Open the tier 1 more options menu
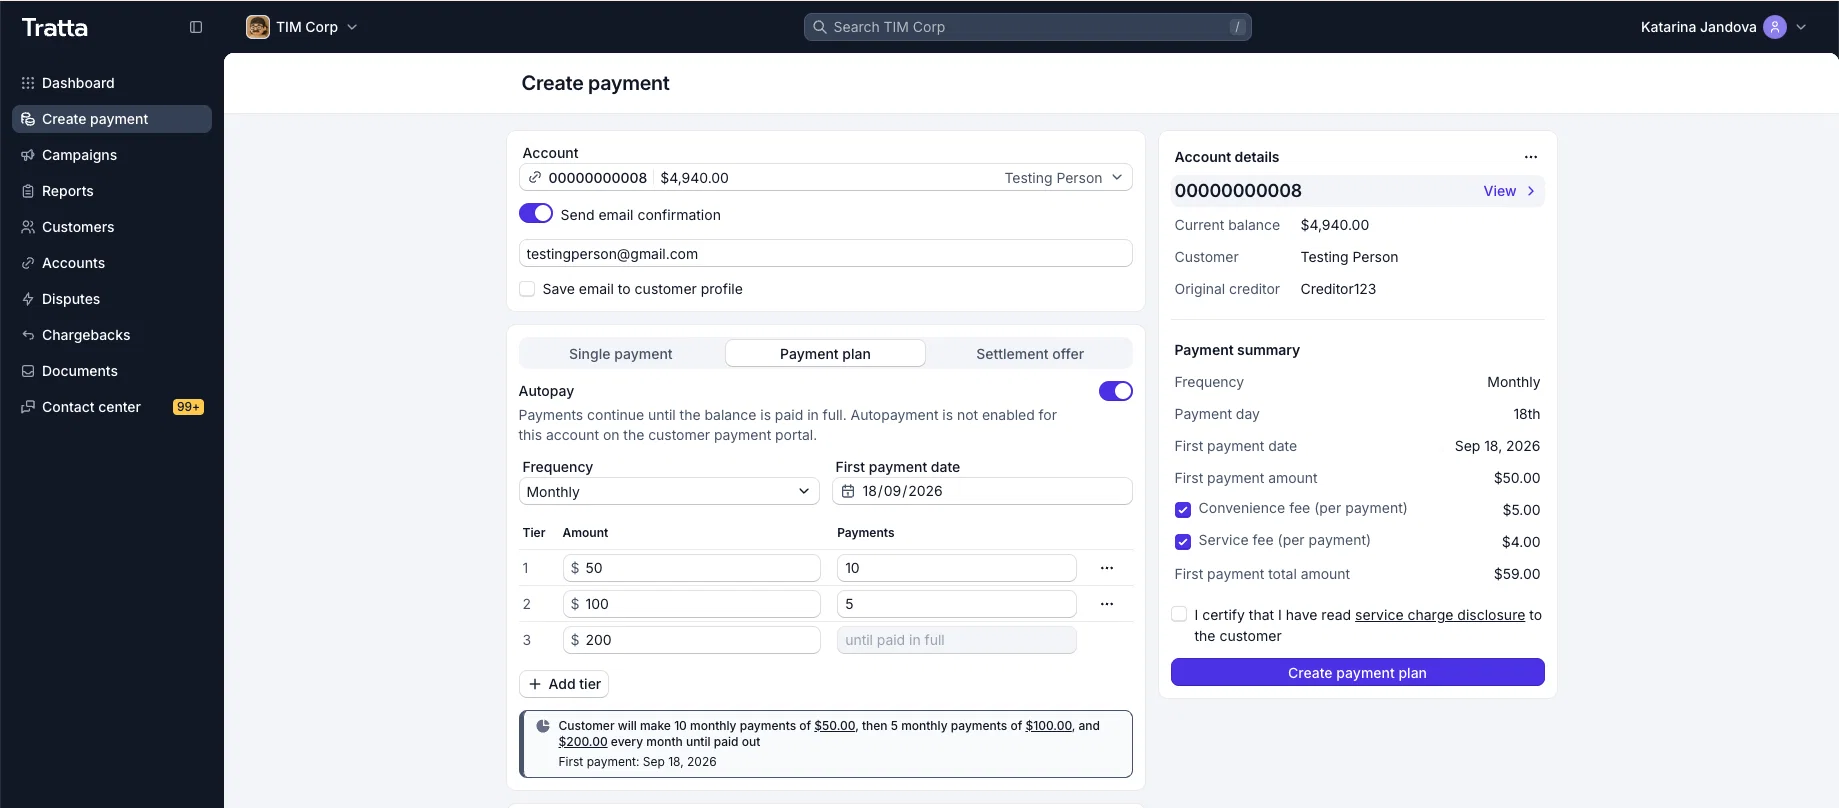 [x=1107, y=568]
